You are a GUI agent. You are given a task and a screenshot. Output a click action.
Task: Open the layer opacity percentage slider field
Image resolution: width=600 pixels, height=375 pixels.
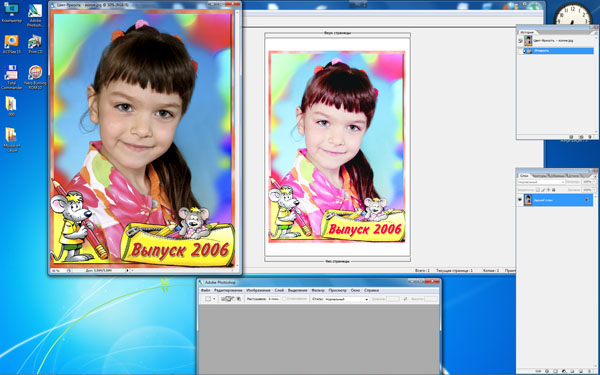pos(586,183)
